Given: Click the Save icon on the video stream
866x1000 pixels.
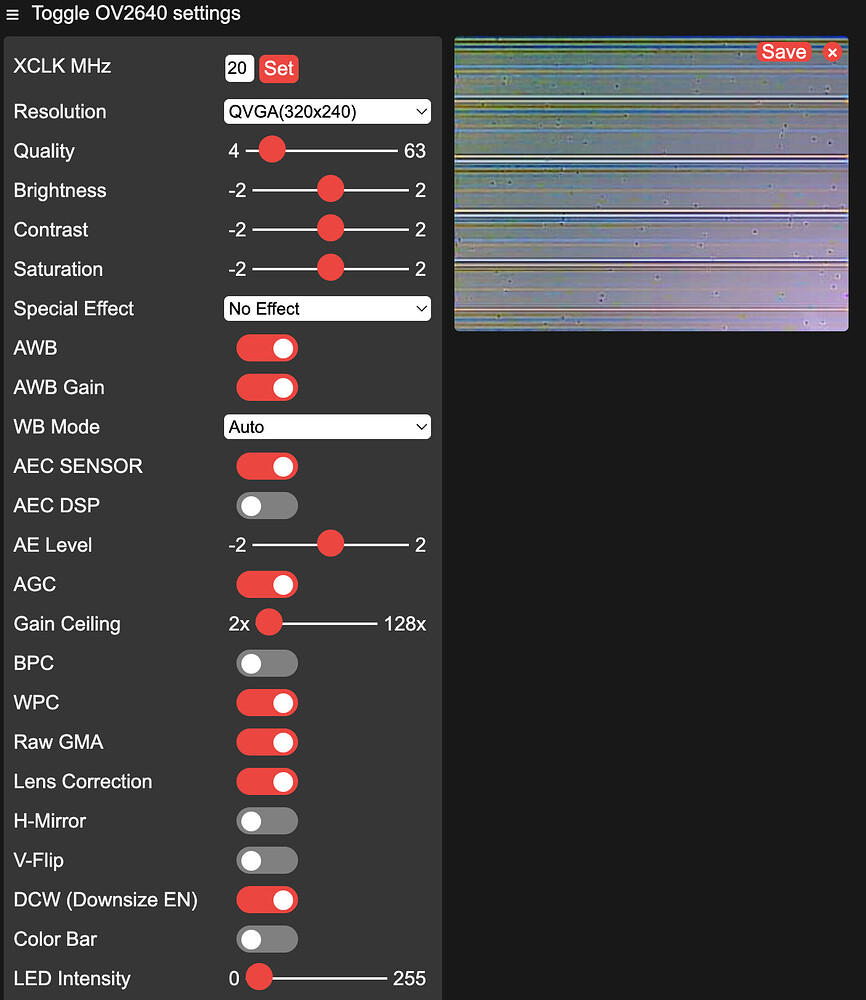Looking at the screenshot, I should tap(784, 51).
